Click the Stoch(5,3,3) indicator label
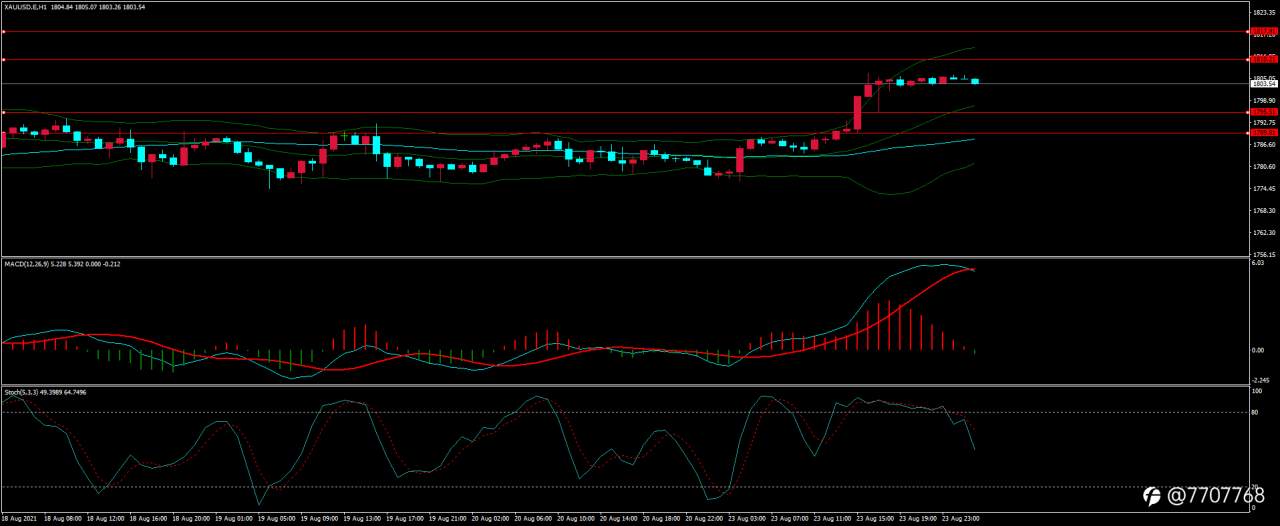1280x526 pixels. (20, 391)
